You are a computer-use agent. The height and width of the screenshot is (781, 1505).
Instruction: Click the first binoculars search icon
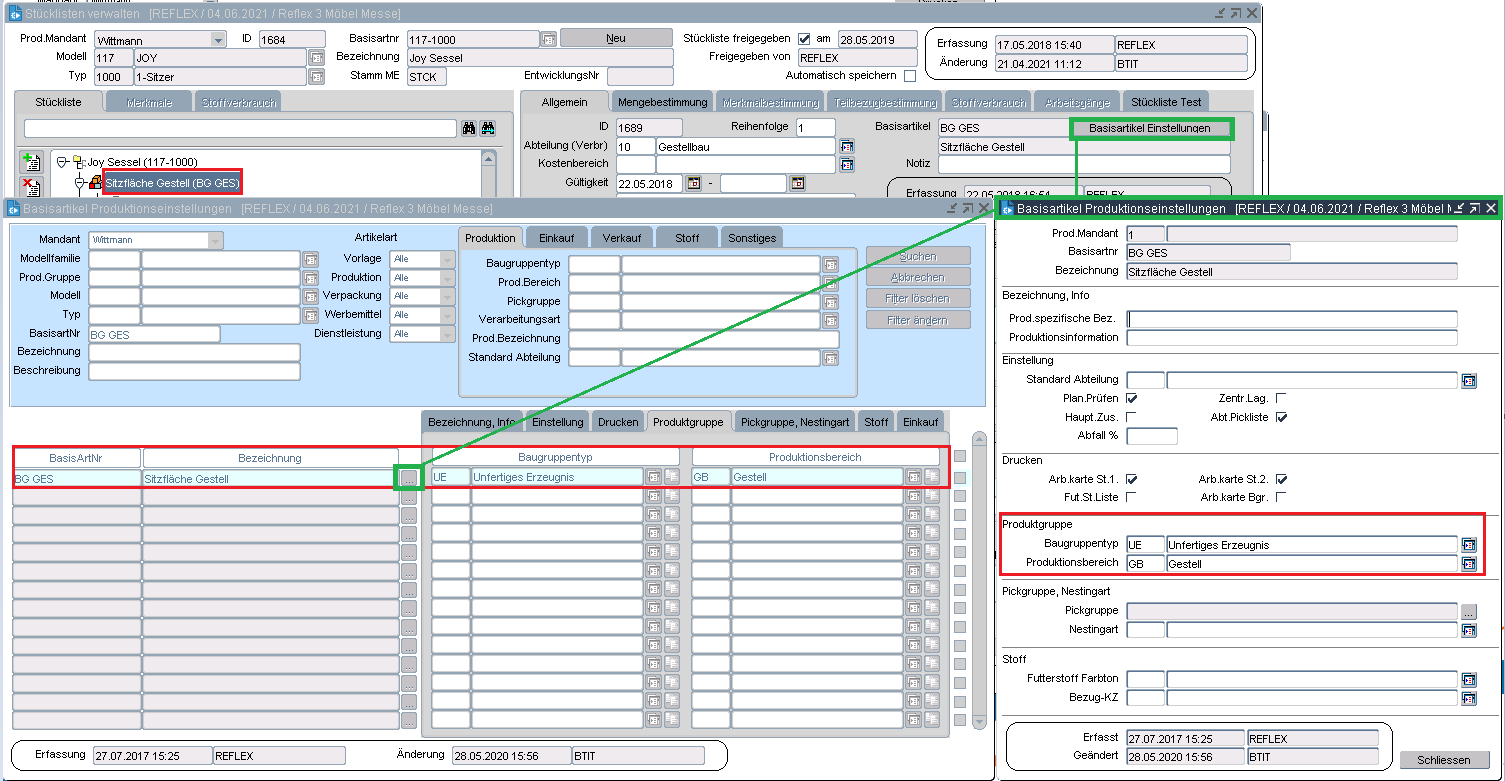coord(468,129)
